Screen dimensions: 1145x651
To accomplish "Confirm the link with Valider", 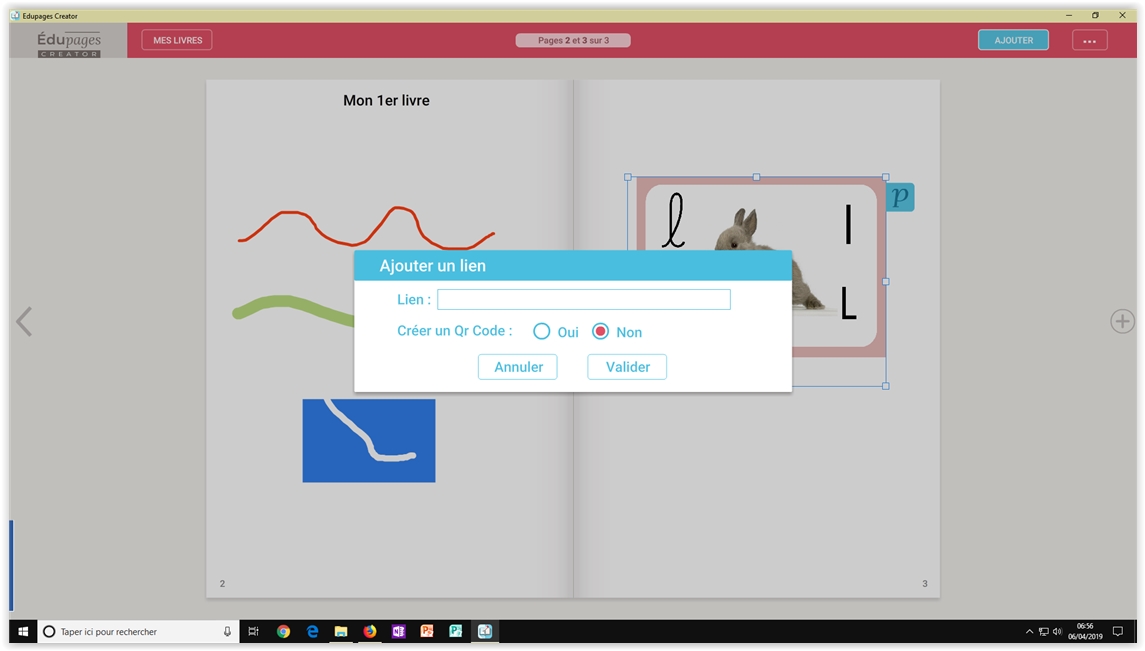I will [627, 367].
